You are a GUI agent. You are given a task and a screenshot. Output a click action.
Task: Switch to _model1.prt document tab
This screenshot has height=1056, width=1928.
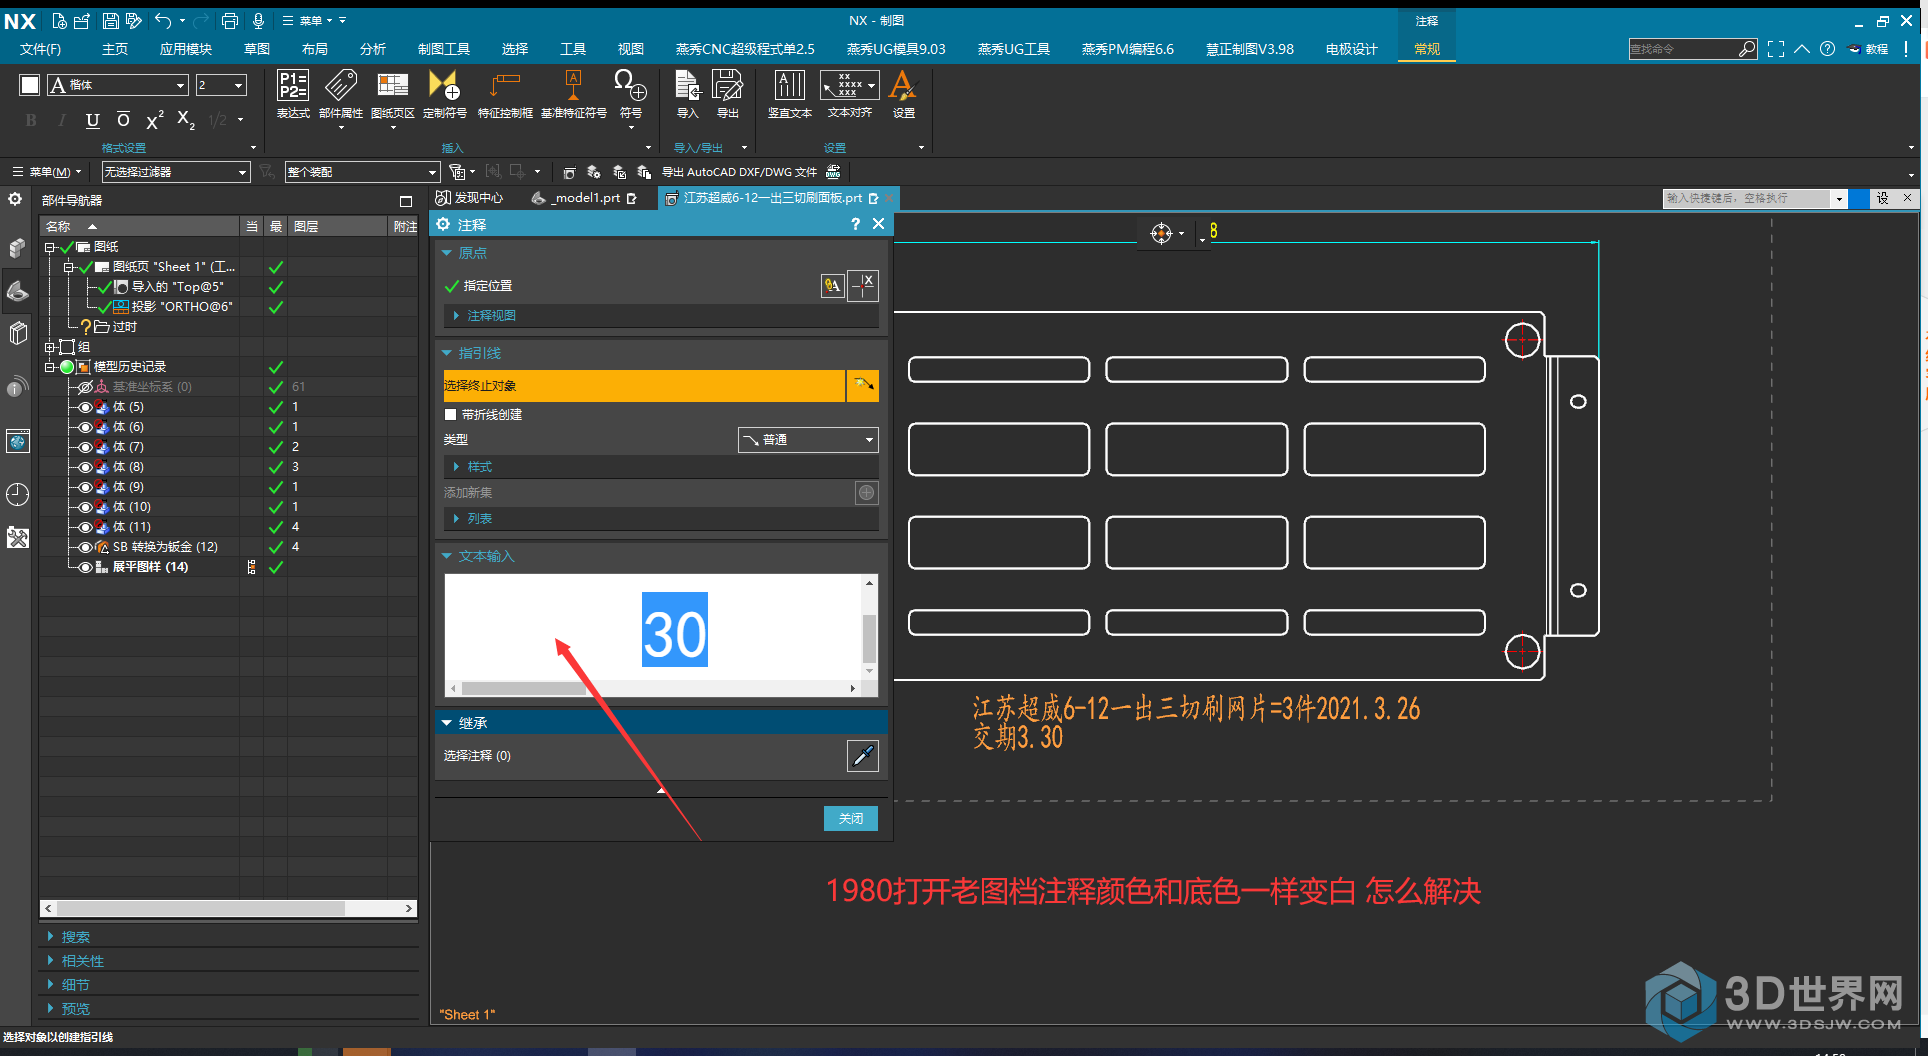[x=584, y=198]
